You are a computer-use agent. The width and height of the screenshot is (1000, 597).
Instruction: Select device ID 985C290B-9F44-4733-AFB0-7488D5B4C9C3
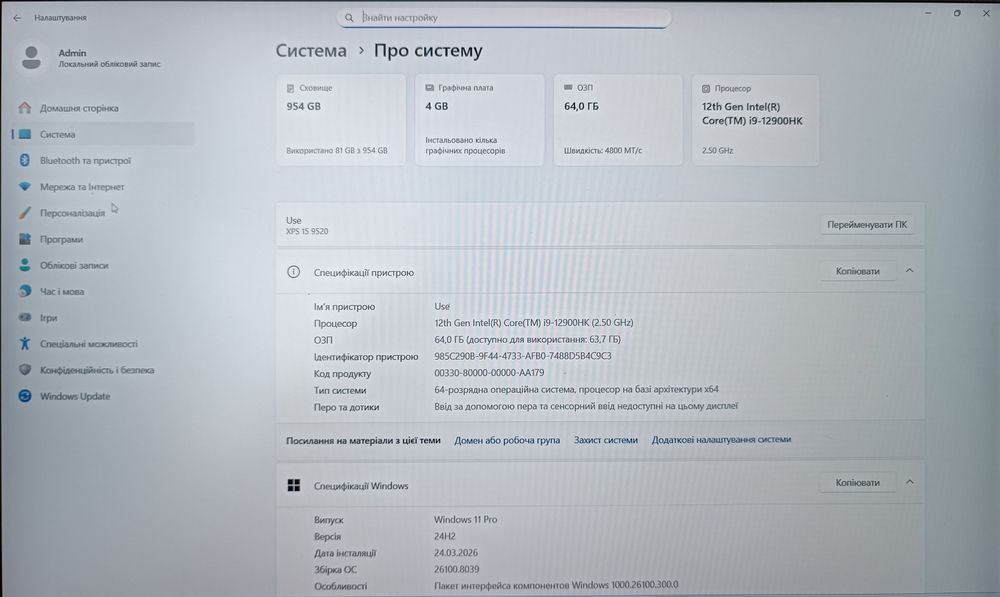pos(522,356)
